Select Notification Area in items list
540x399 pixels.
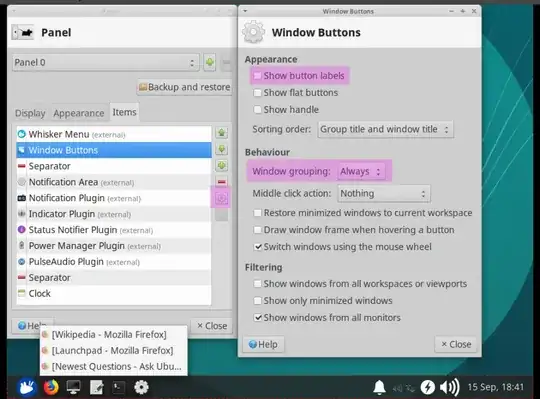click(114, 182)
